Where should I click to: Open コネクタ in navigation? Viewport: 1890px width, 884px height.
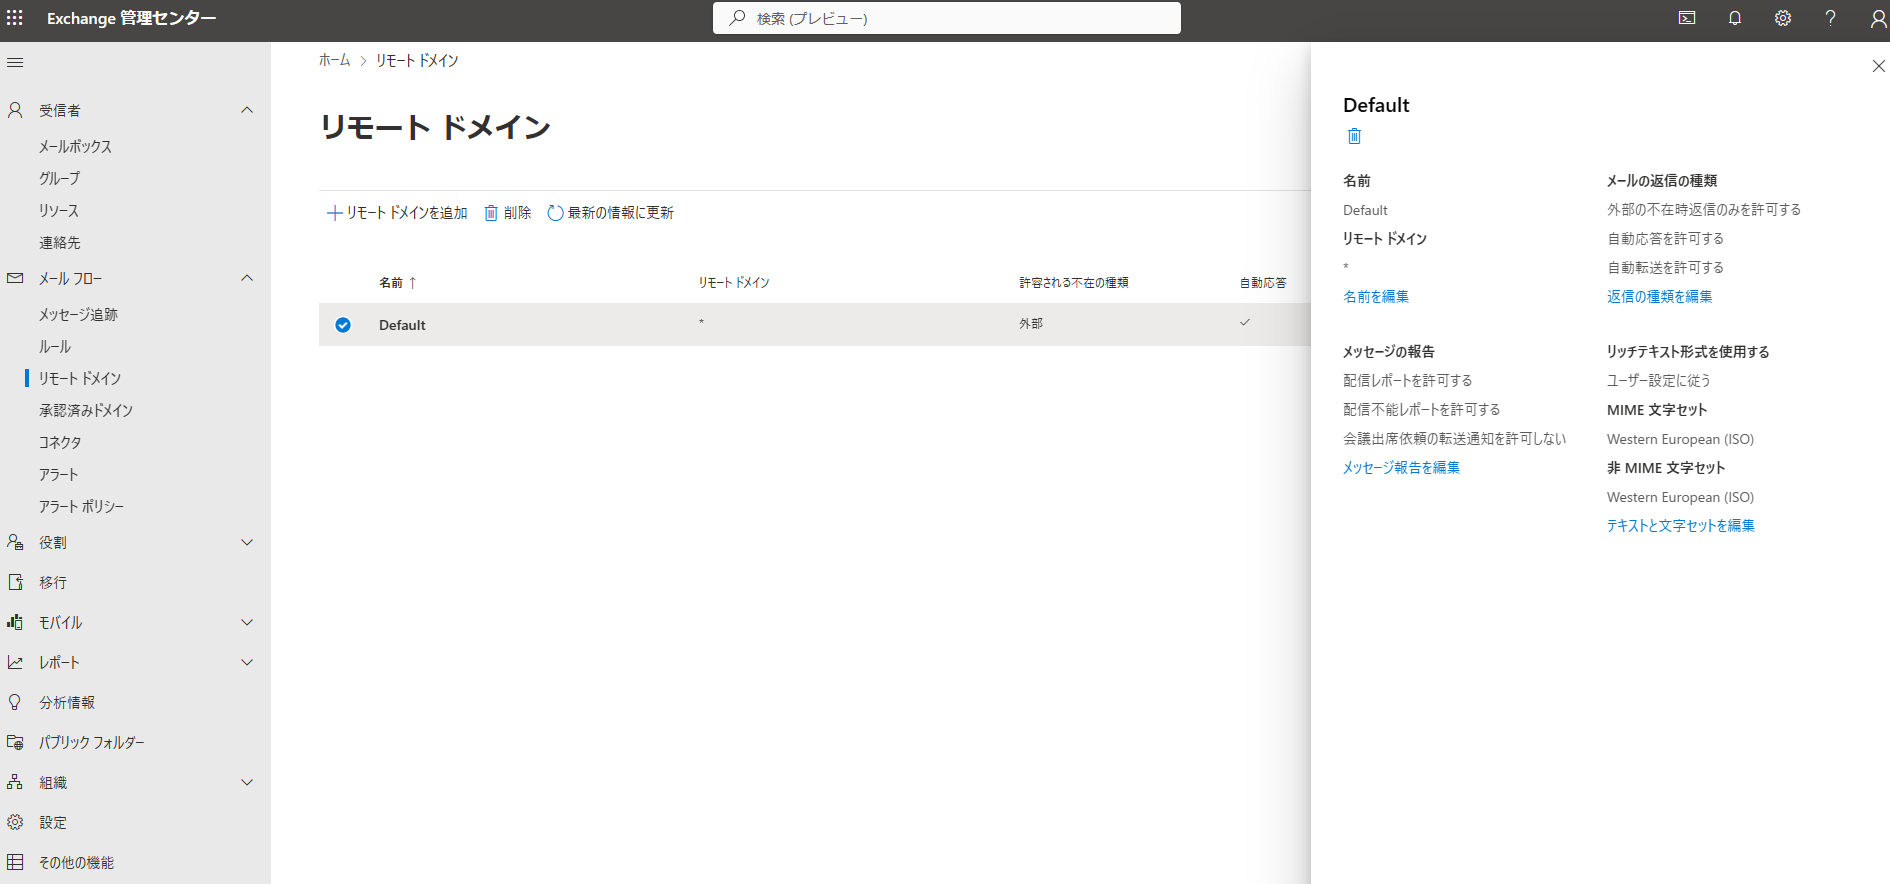60,442
